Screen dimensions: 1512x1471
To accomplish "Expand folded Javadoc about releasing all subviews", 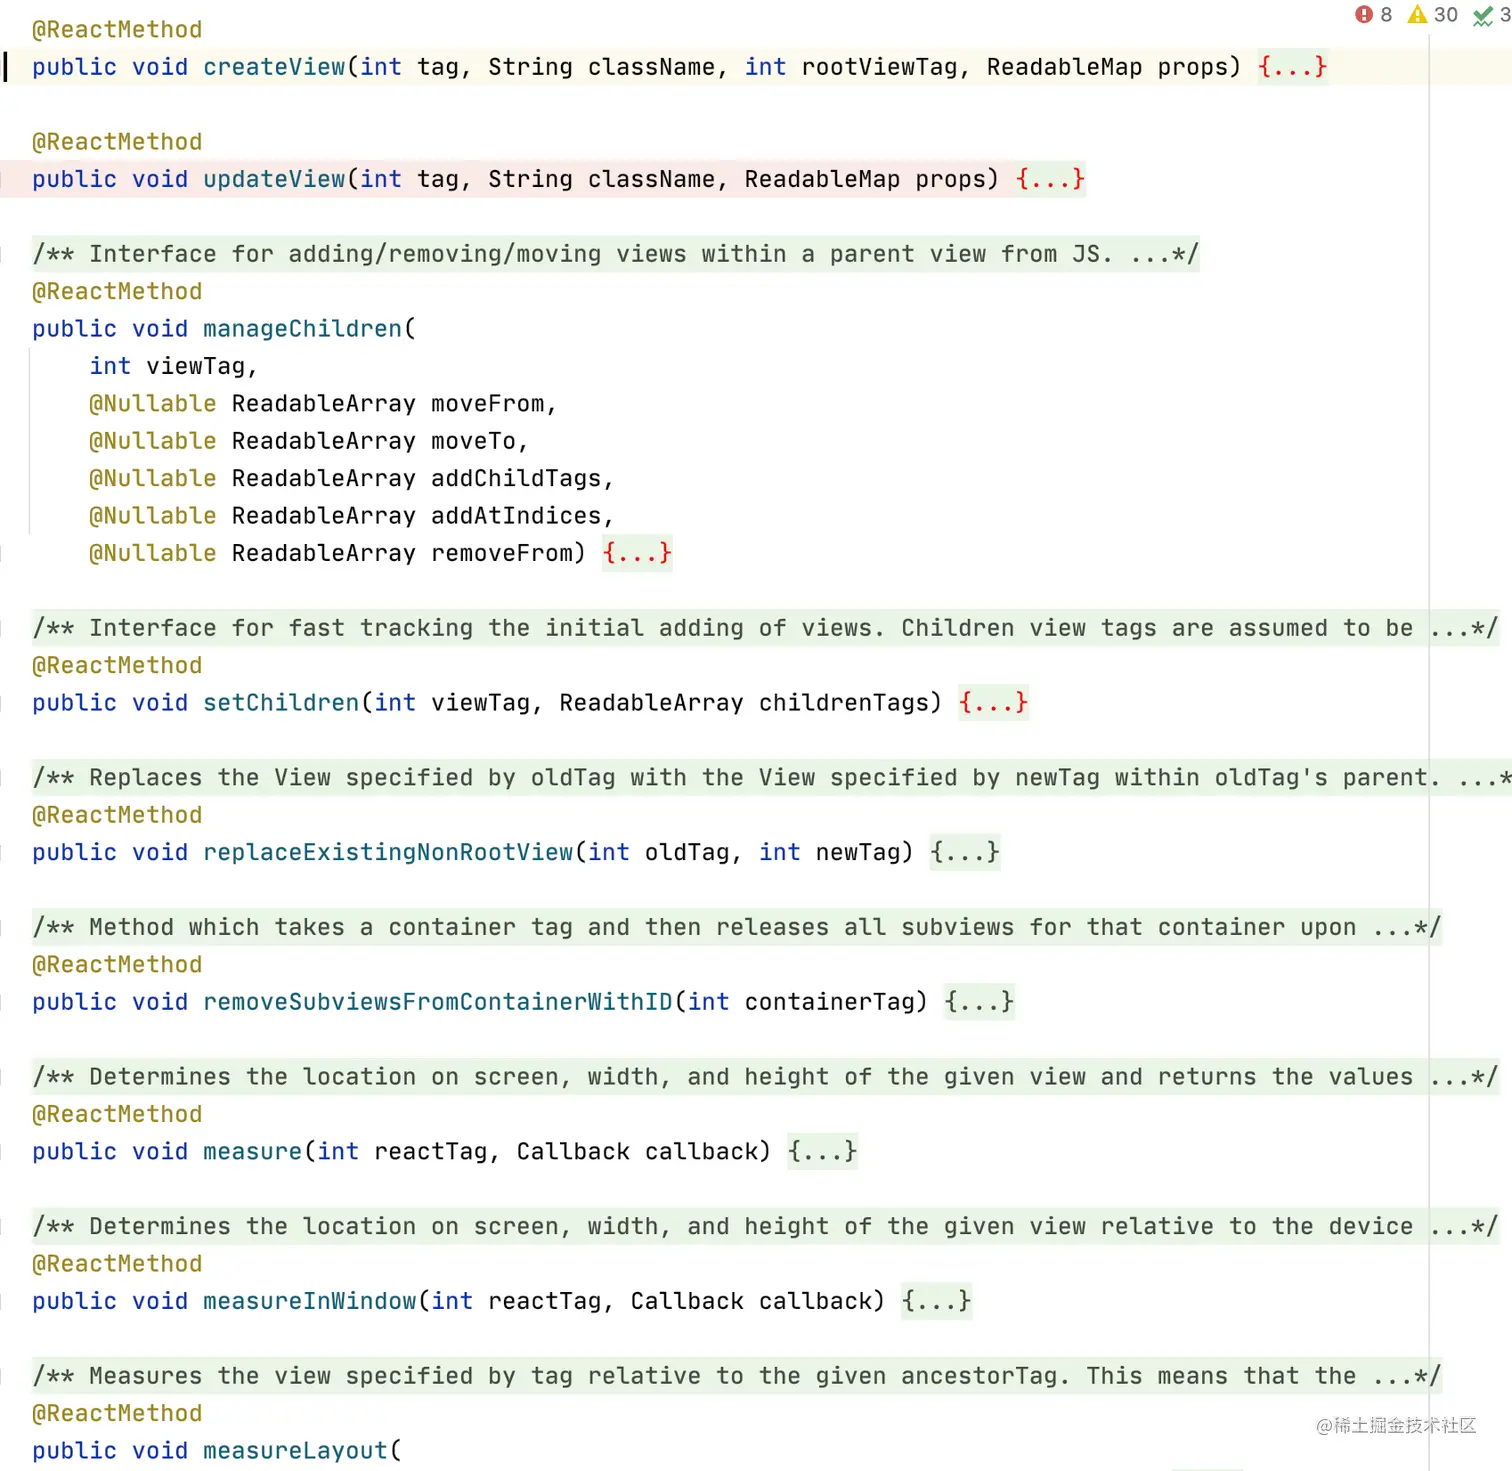I will point(736,927).
